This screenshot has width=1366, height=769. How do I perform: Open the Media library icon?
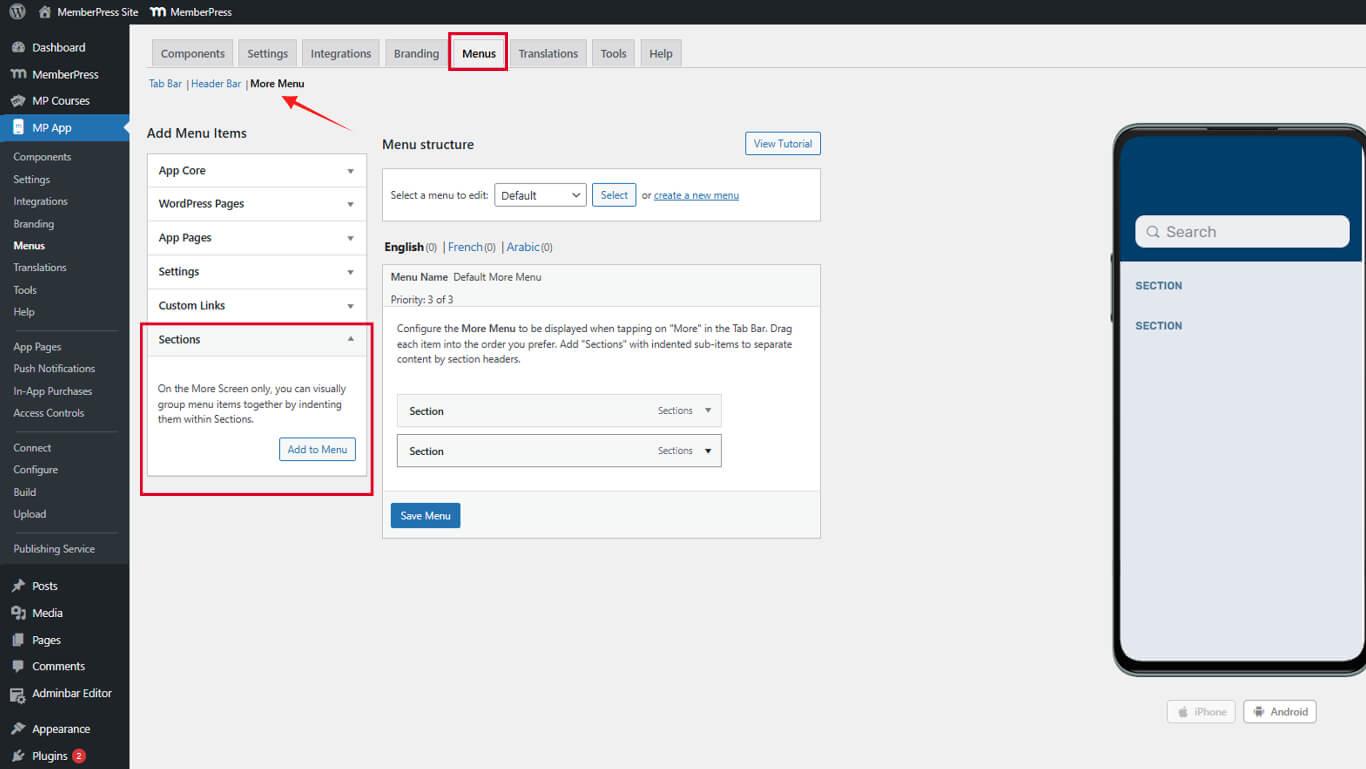click(x=18, y=613)
